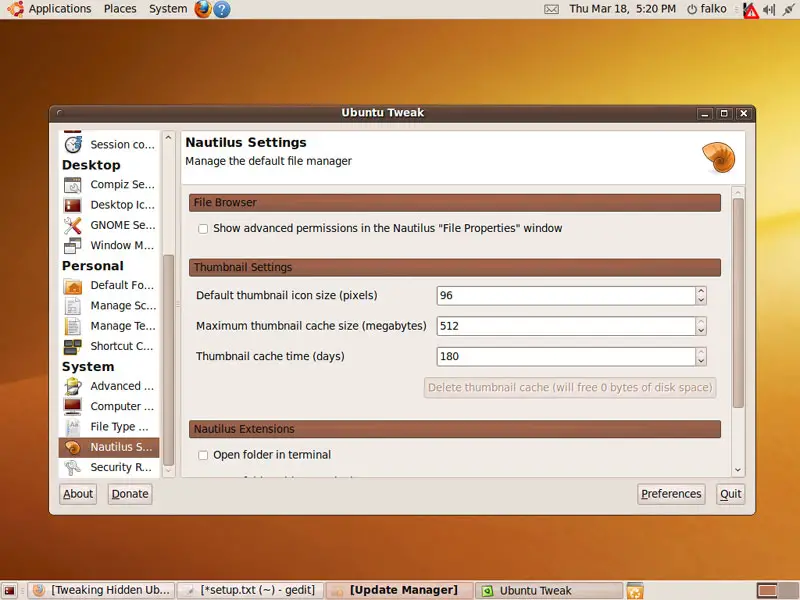This screenshot has width=800, height=600.
Task: Tick the Open folder in terminal checkbox
Action: (x=203, y=455)
